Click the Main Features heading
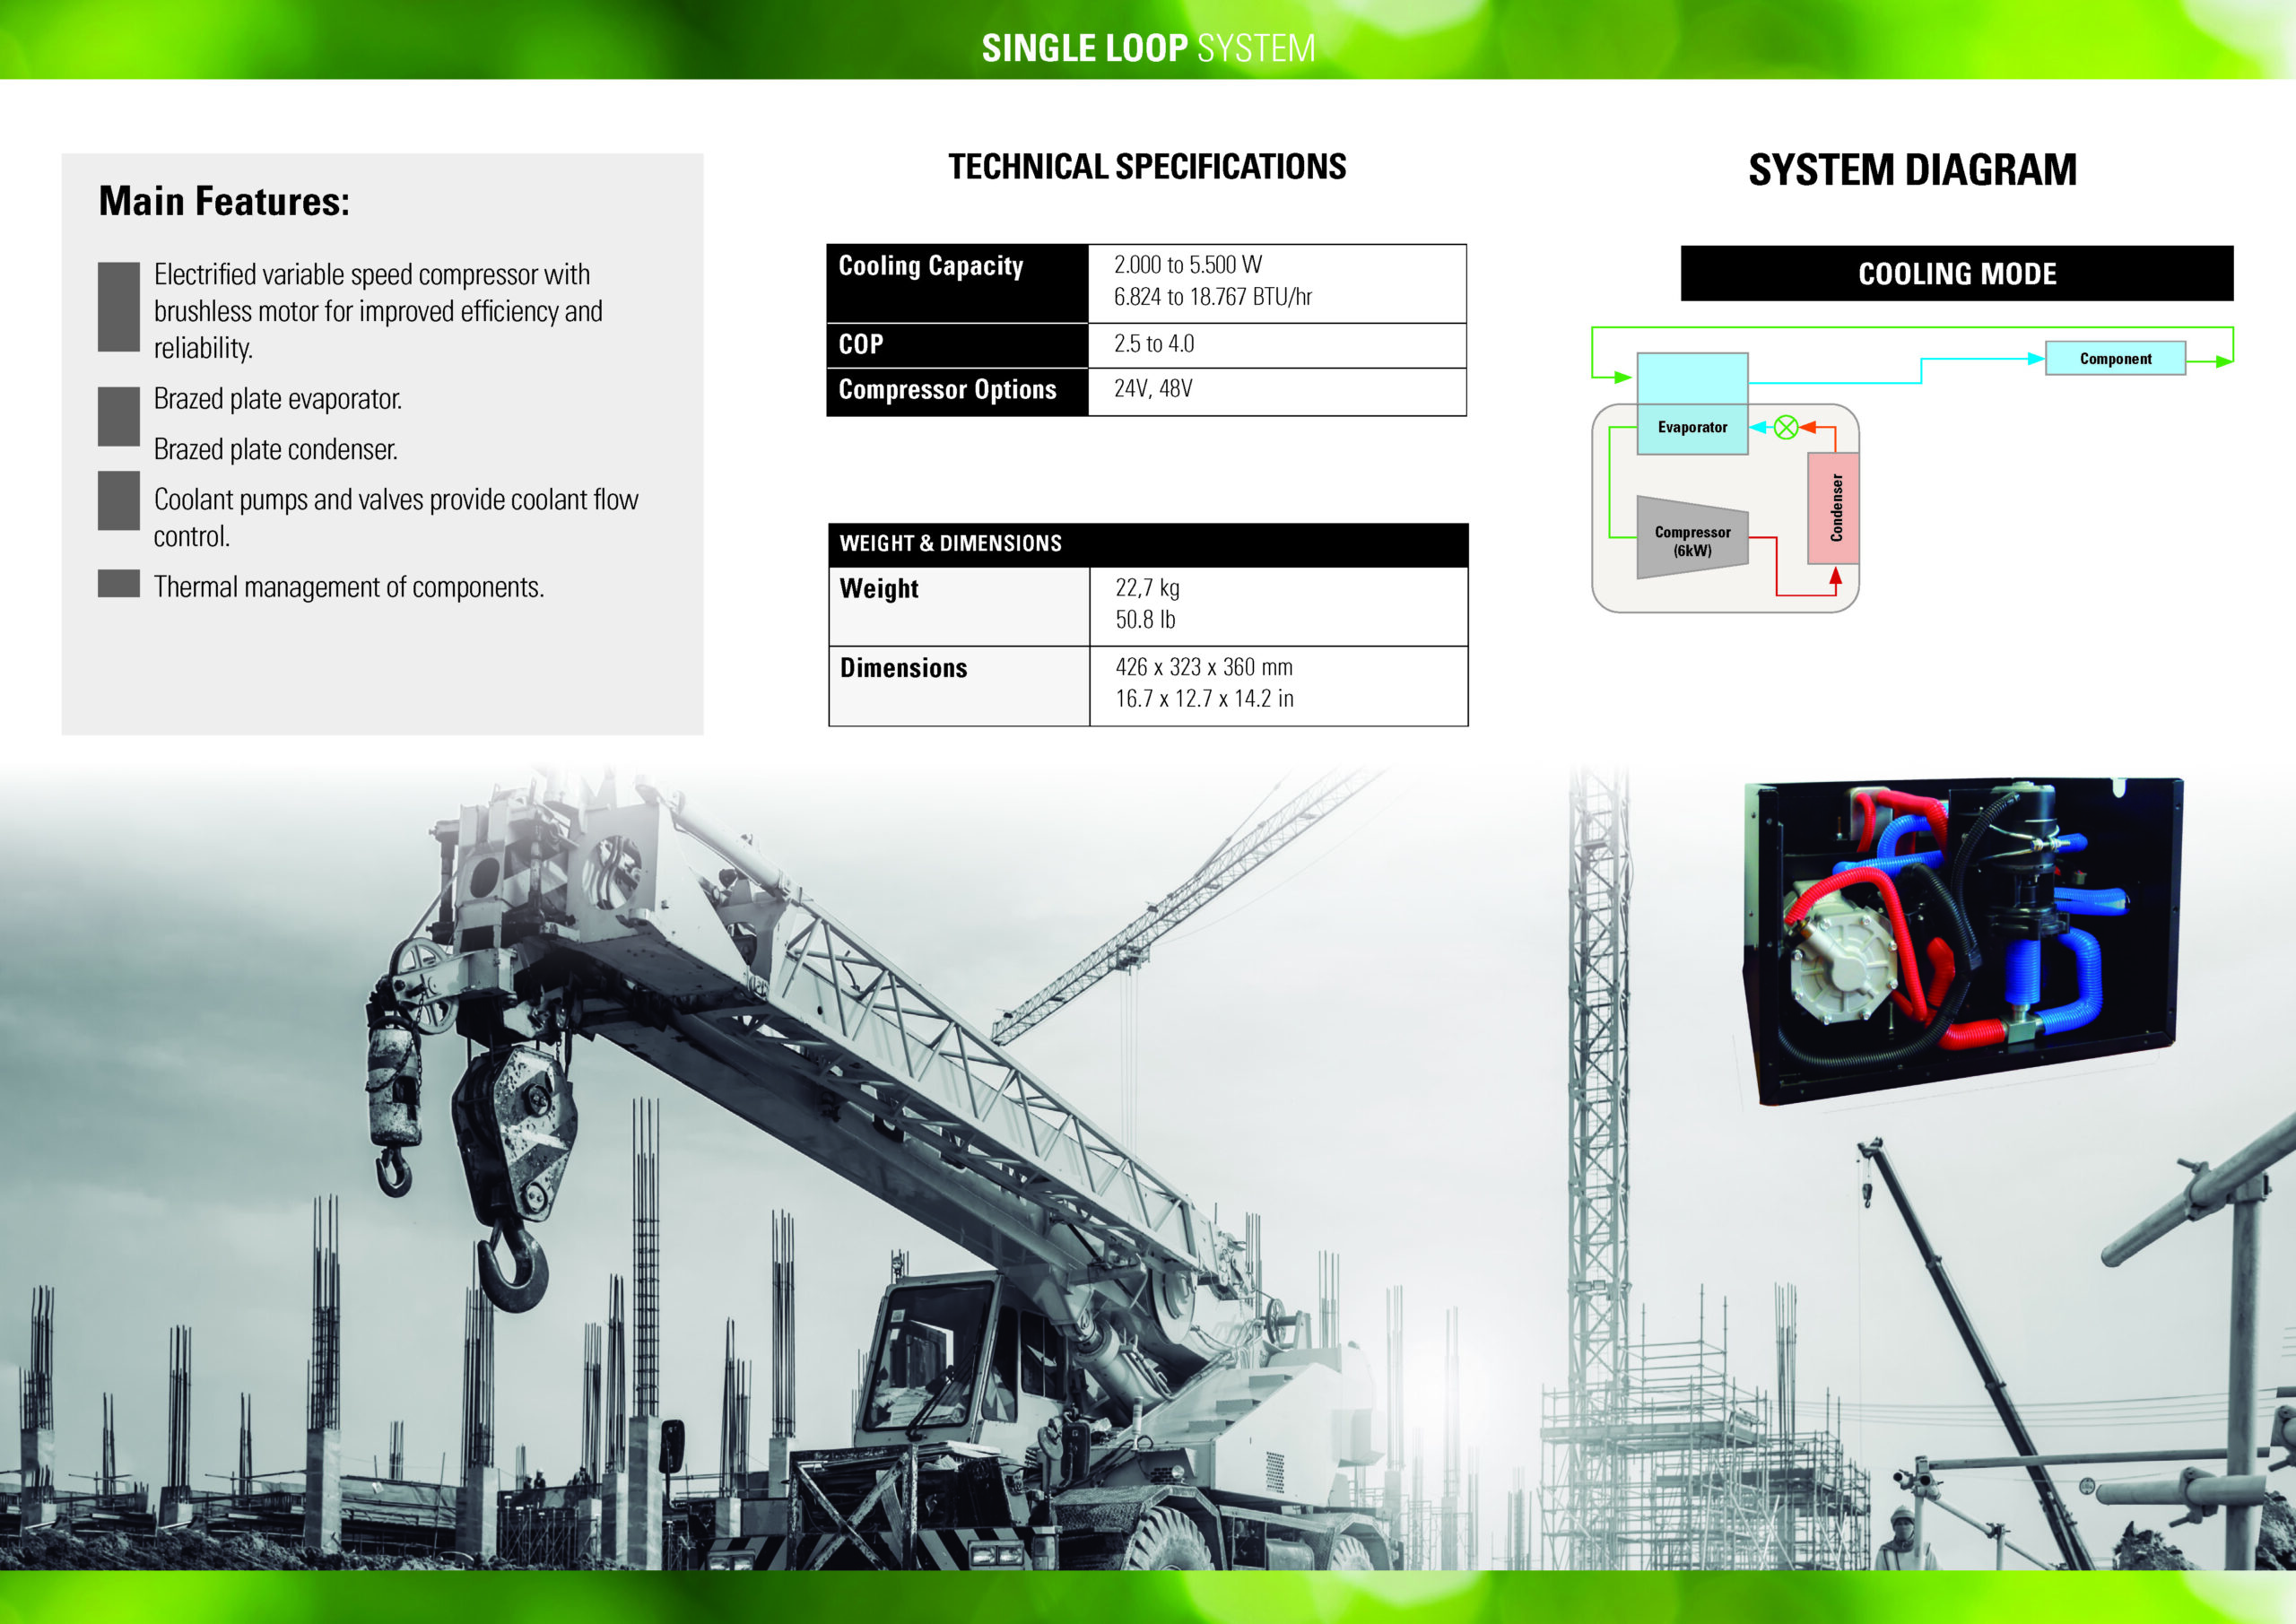The width and height of the screenshot is (2296, 1624). click(224, 202)
